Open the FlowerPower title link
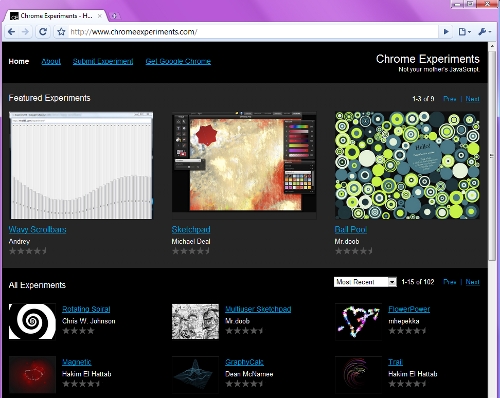Screen dimensions: 500x398 409,309
